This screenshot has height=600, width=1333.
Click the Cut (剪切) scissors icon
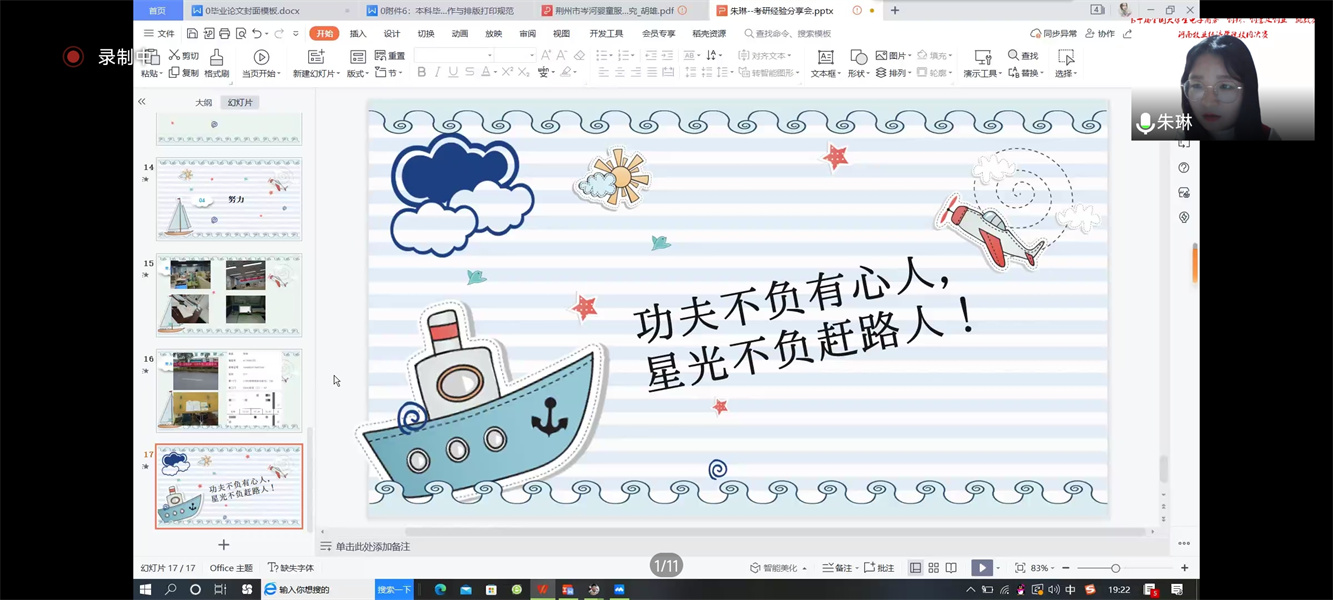point(175,56)
